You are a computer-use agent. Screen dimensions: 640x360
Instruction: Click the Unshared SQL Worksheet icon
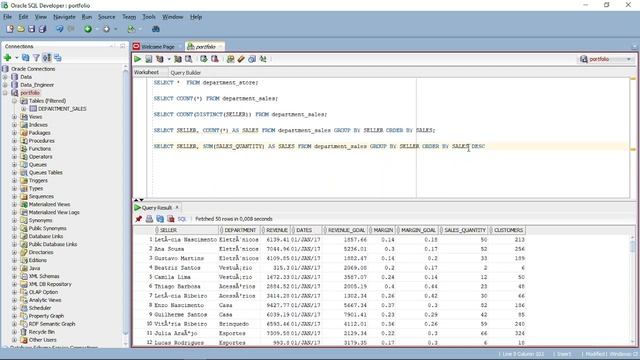[x=231, y=59]
